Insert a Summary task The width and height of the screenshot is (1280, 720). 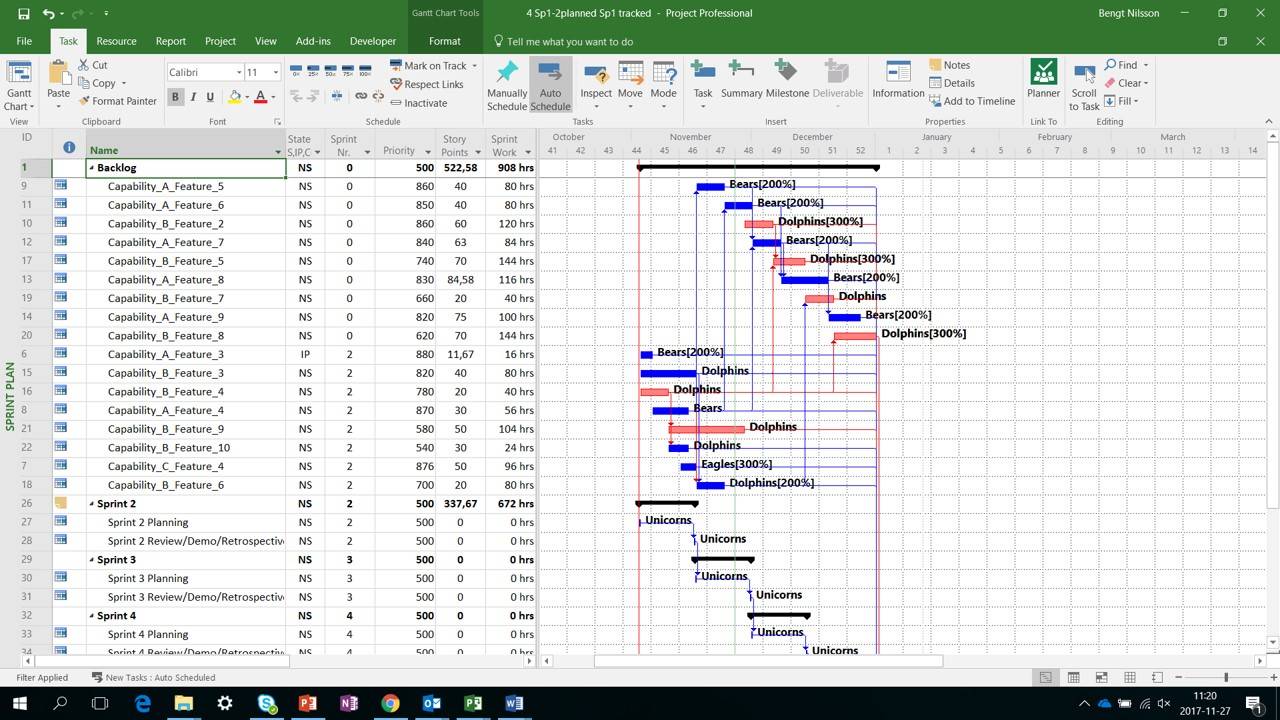741,80
